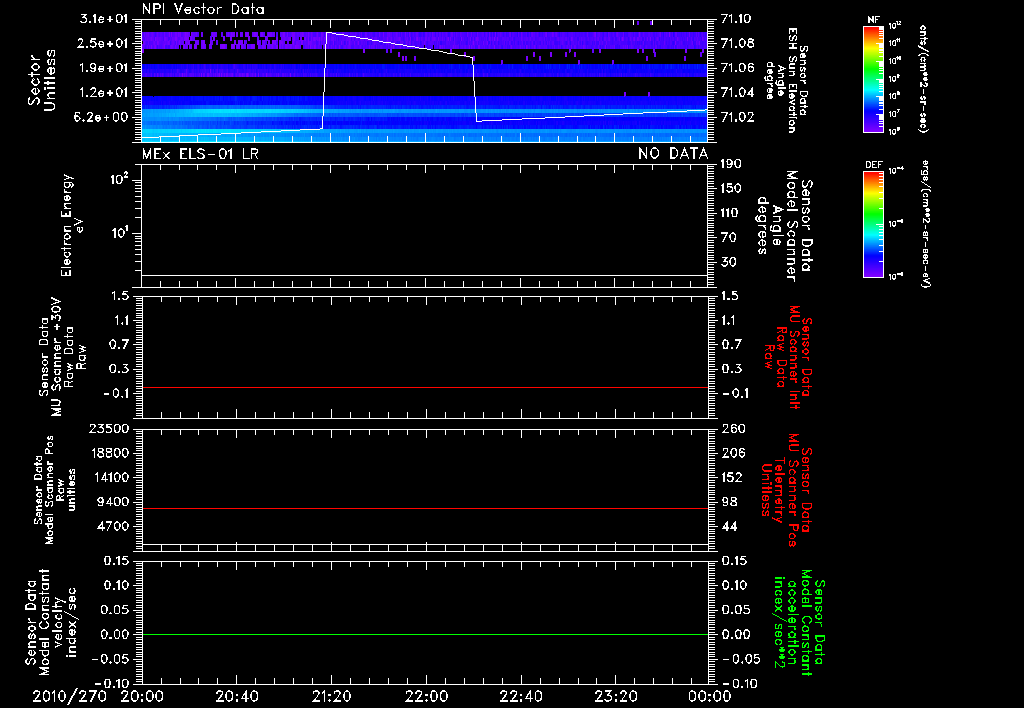Click the 71.08 sun elevation tick value
The image size is (1024, 708).
[x=737, y=43]
